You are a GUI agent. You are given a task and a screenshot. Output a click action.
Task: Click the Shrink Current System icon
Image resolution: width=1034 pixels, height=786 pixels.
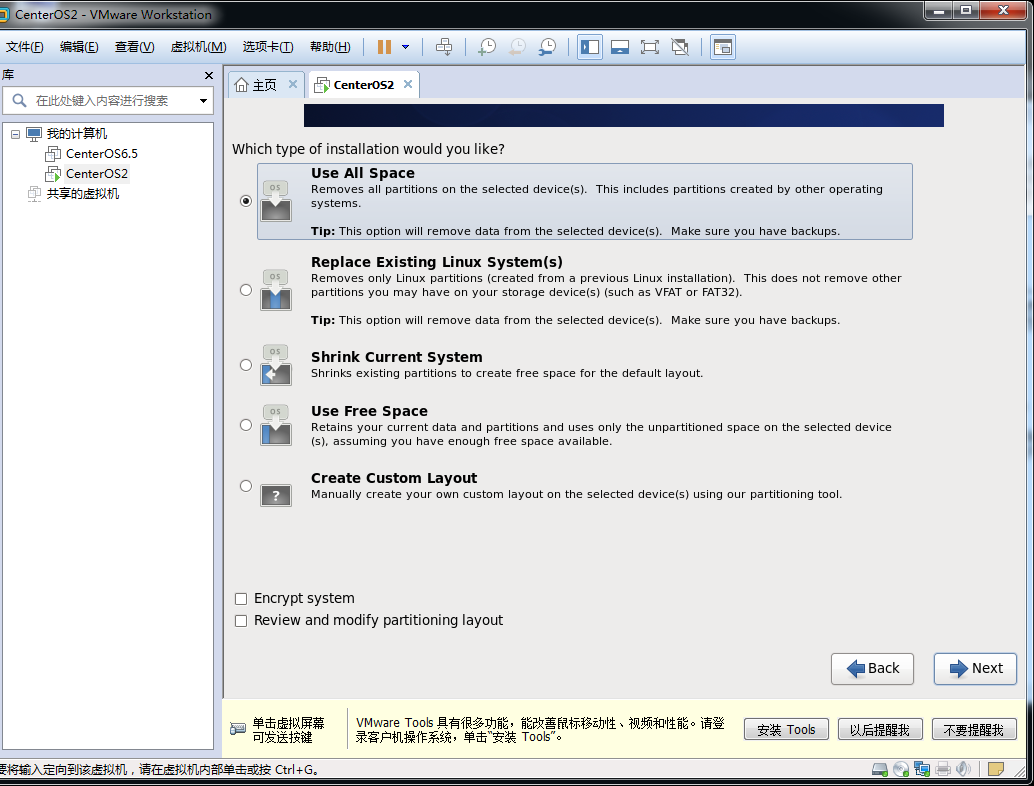point(276,365)
